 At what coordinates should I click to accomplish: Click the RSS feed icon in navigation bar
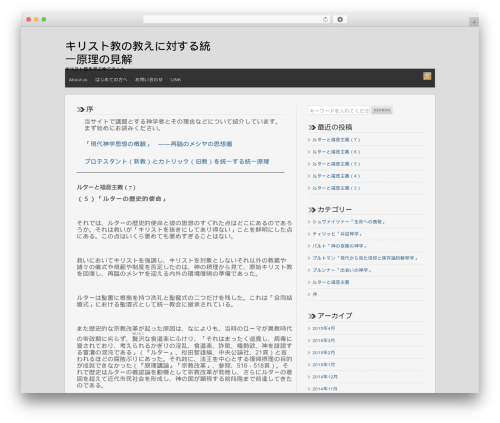[427, 76]
